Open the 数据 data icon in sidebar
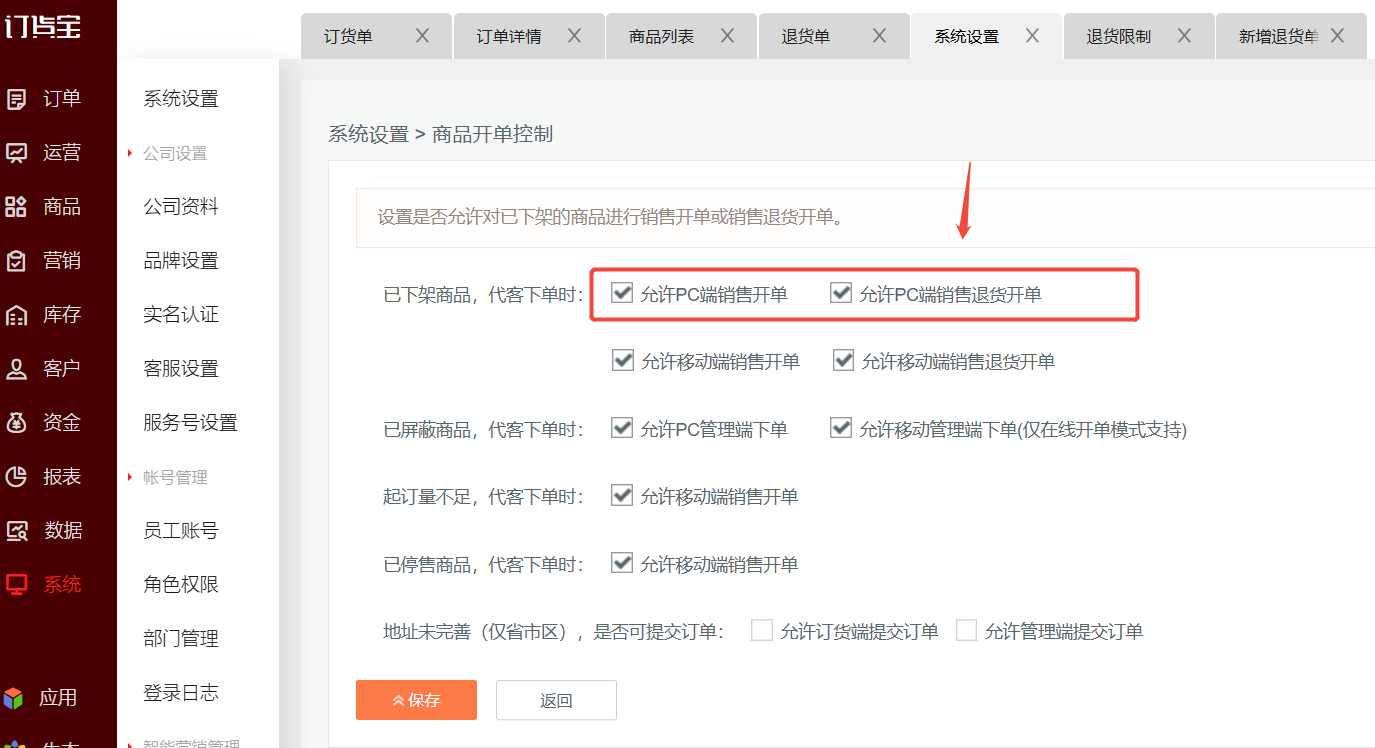 click(16, 531)
